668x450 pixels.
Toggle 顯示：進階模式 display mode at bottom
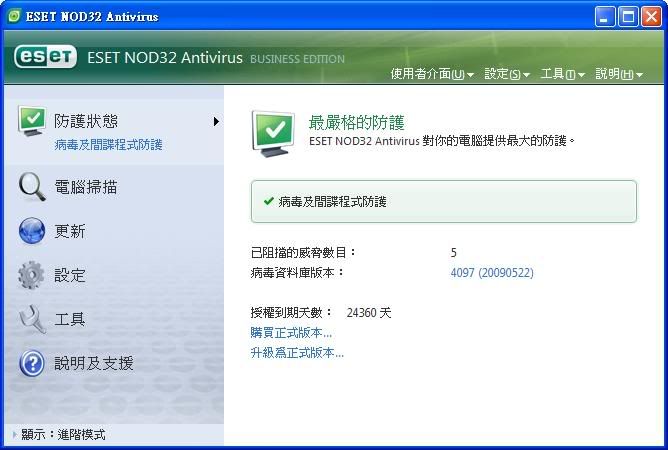click(63, 435)
